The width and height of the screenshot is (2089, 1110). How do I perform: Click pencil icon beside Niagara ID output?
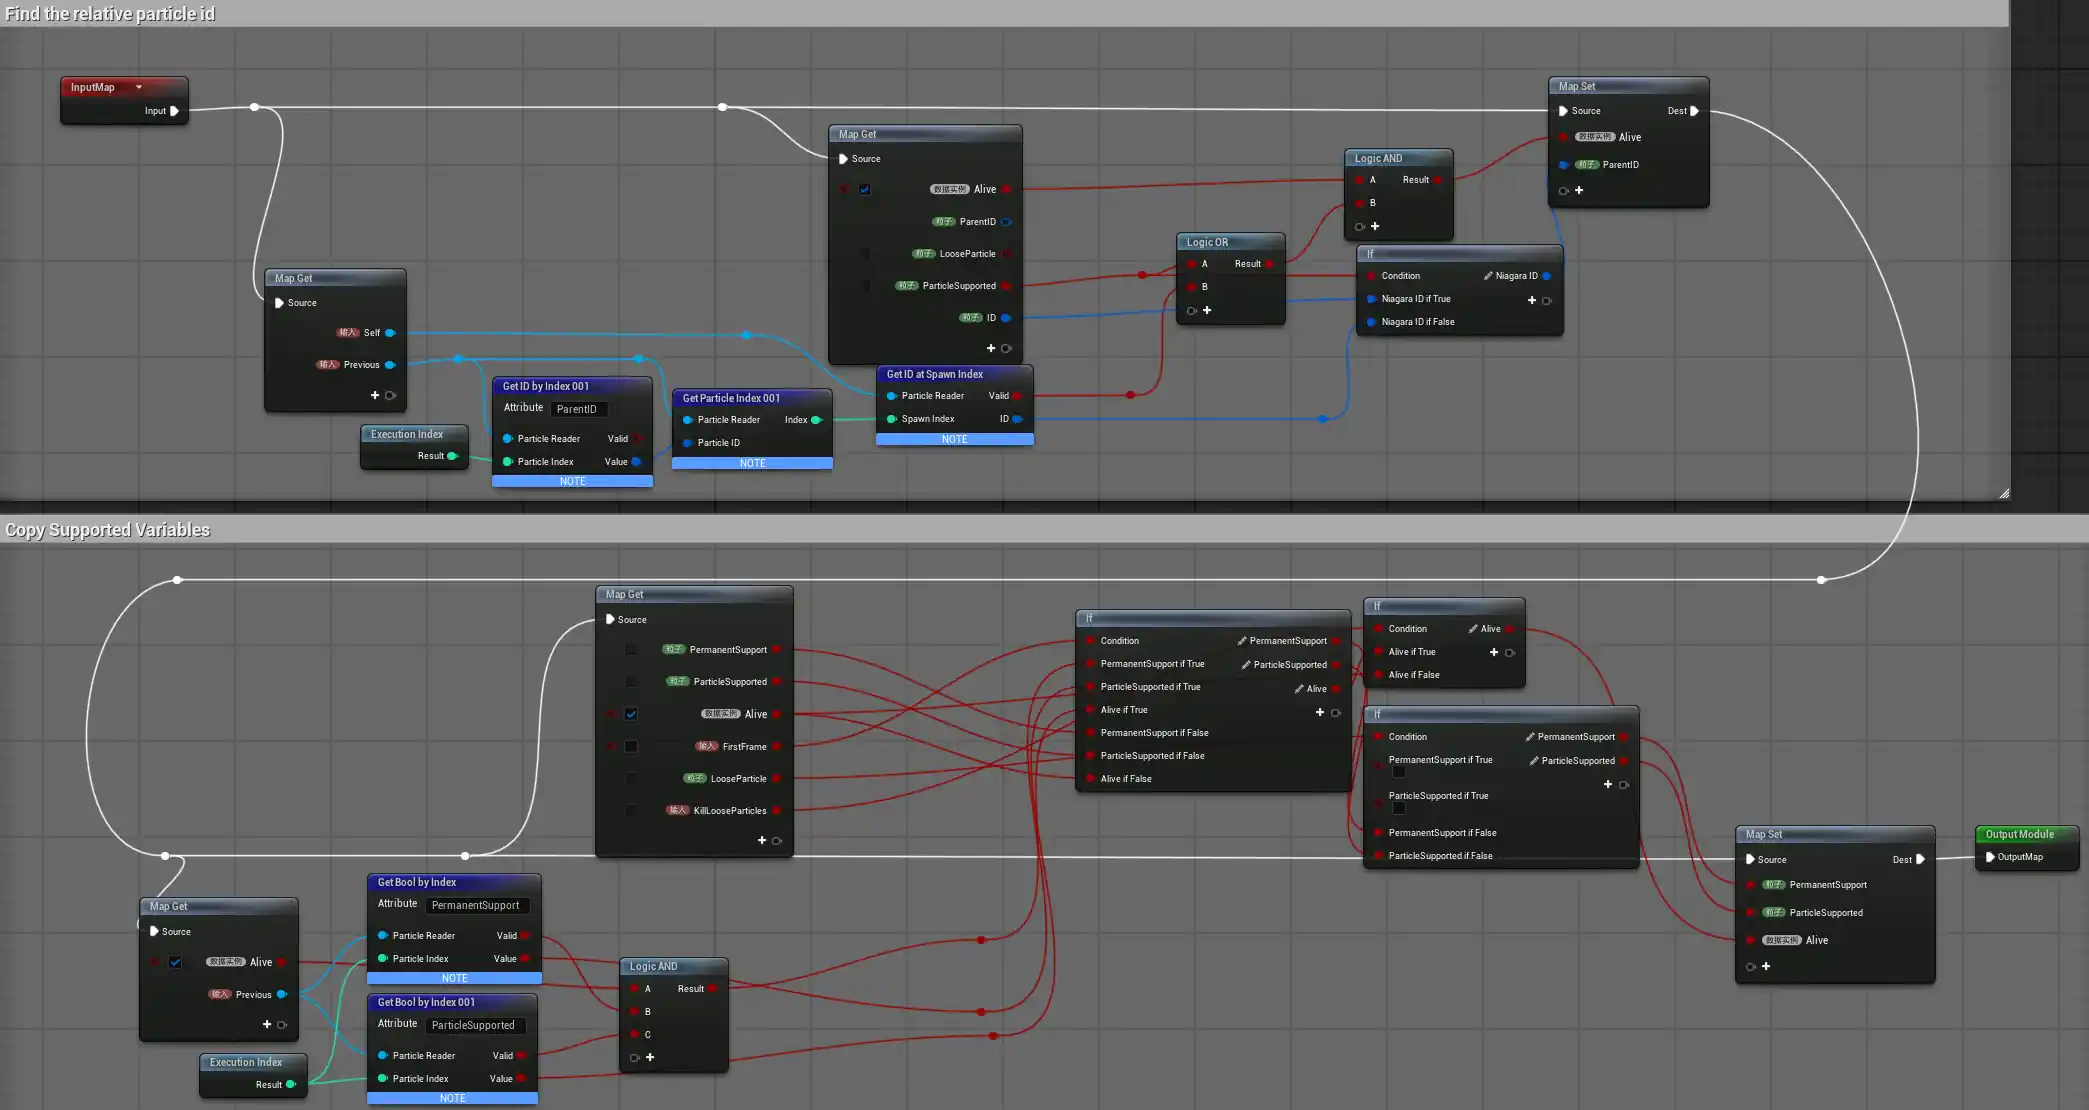point(1488,276)
